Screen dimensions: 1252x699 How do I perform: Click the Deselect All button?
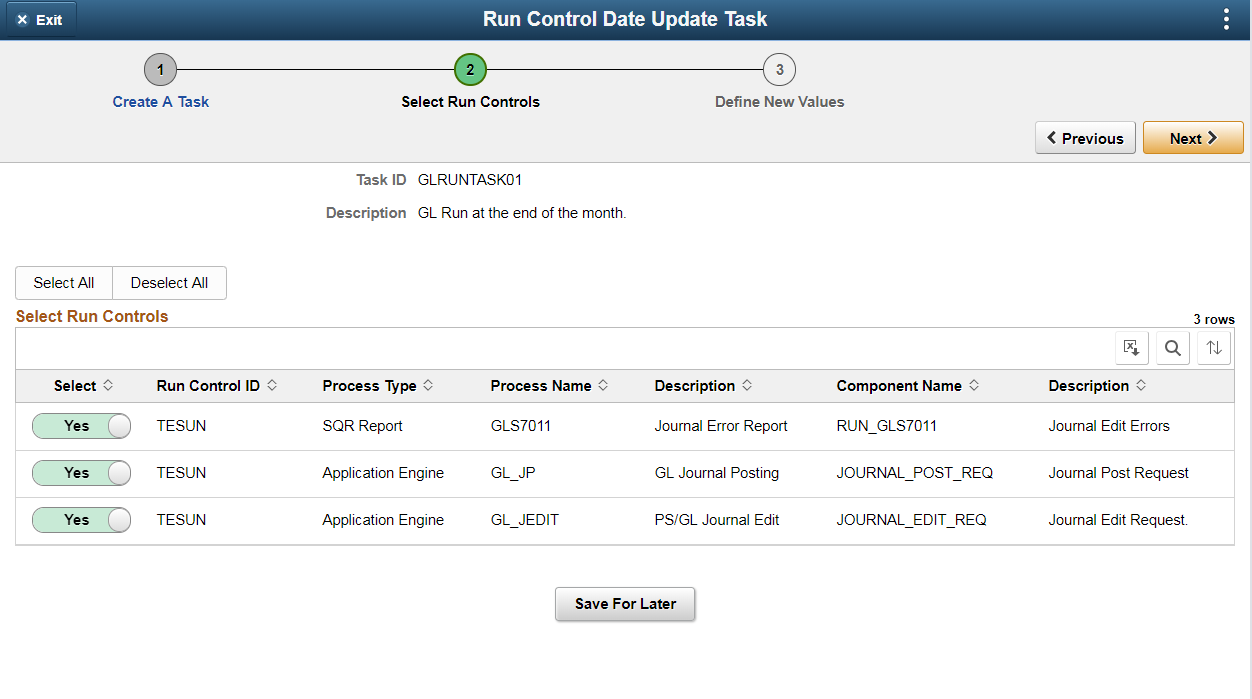170,283
